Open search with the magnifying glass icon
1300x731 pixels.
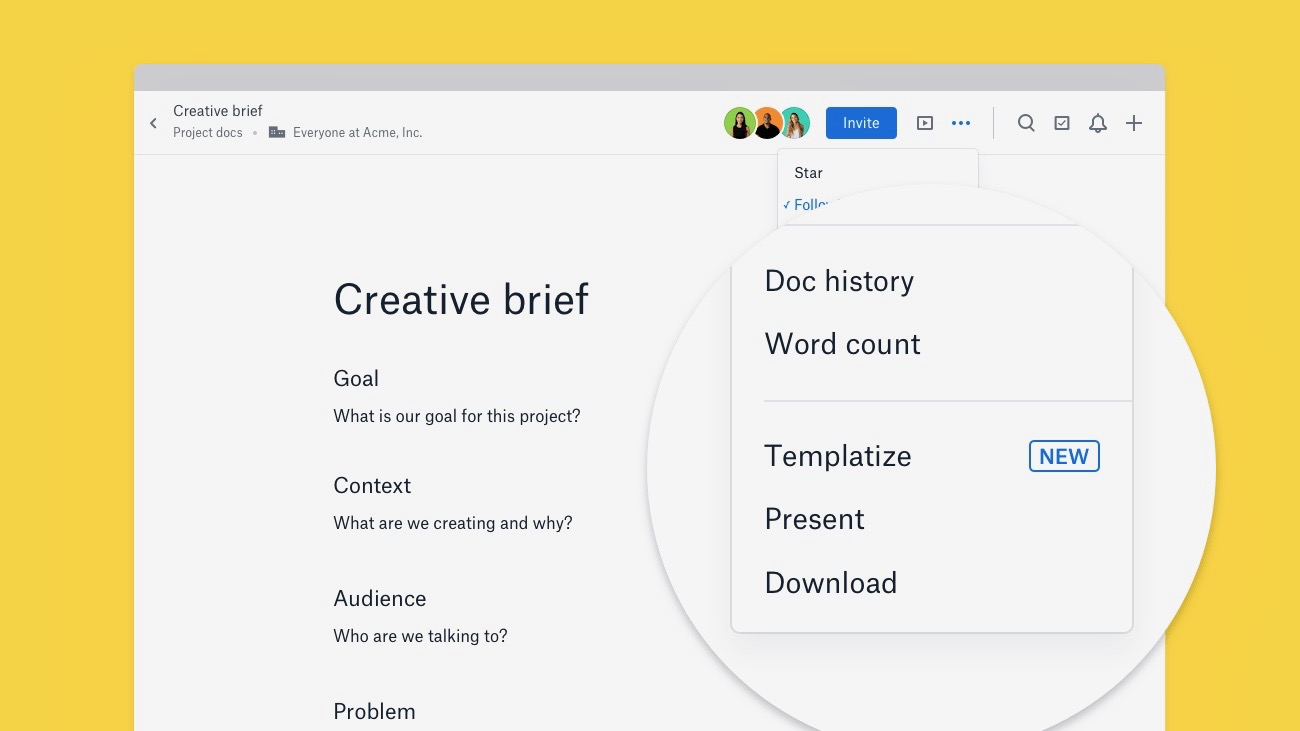(1026, 123)
